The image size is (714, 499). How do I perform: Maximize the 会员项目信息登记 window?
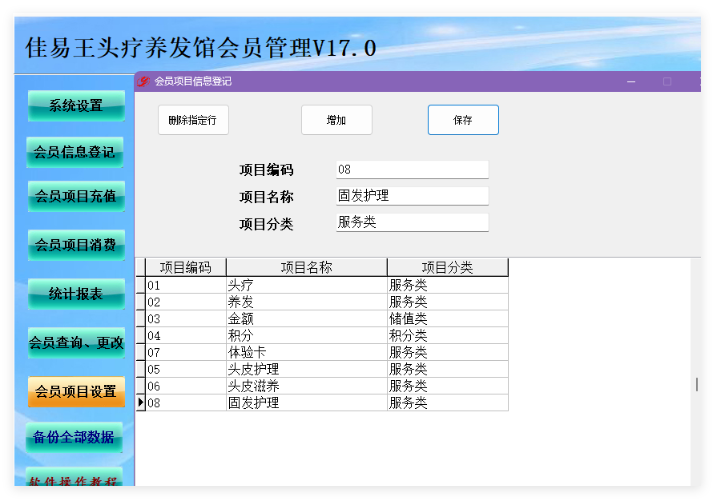(x=667, y=81)
